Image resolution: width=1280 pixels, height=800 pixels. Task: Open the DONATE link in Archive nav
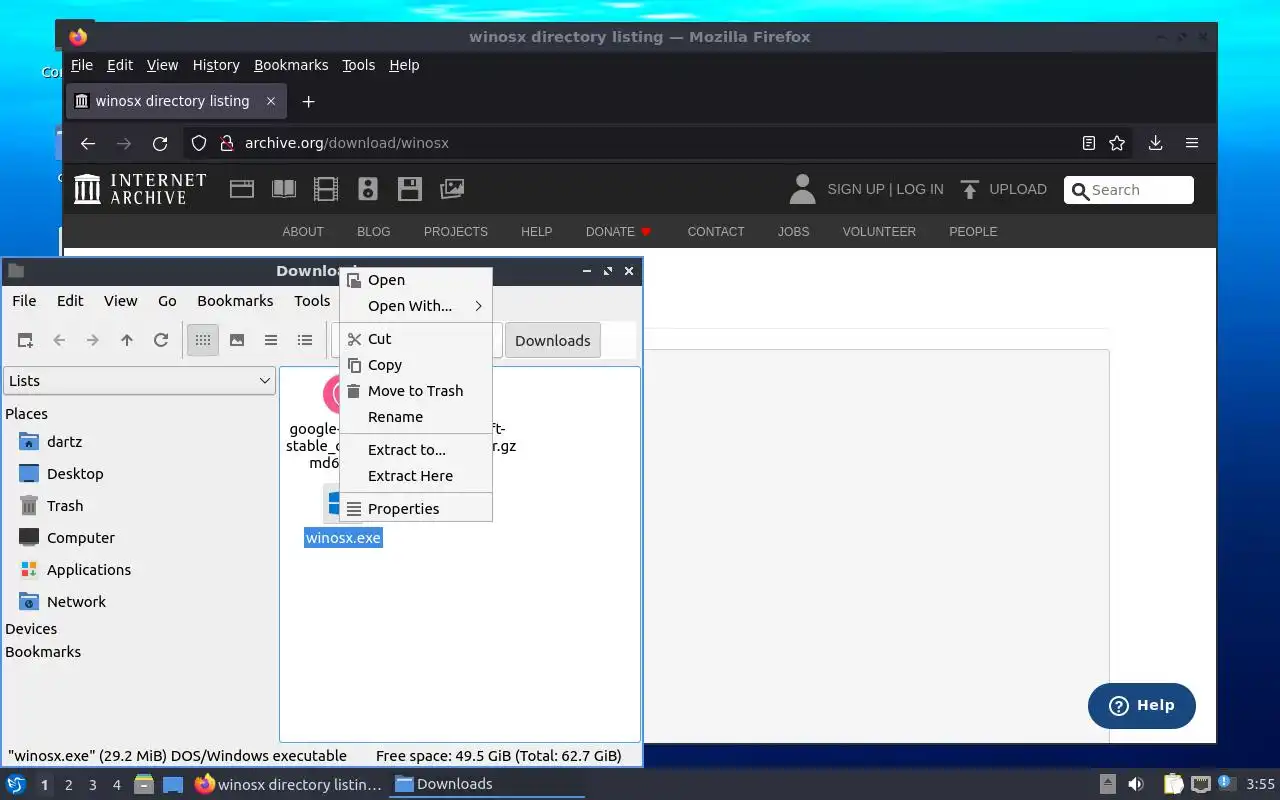click(x=619, y=231)
